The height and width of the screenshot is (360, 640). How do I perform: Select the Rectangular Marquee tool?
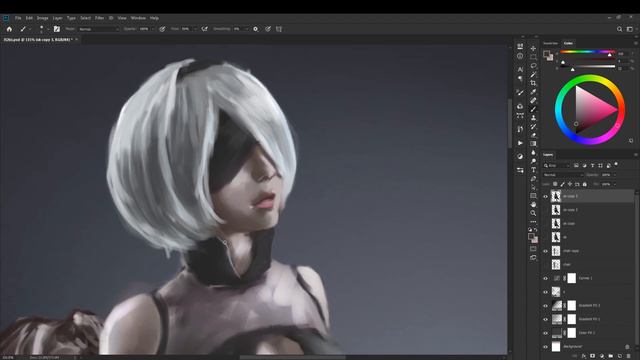533,57
